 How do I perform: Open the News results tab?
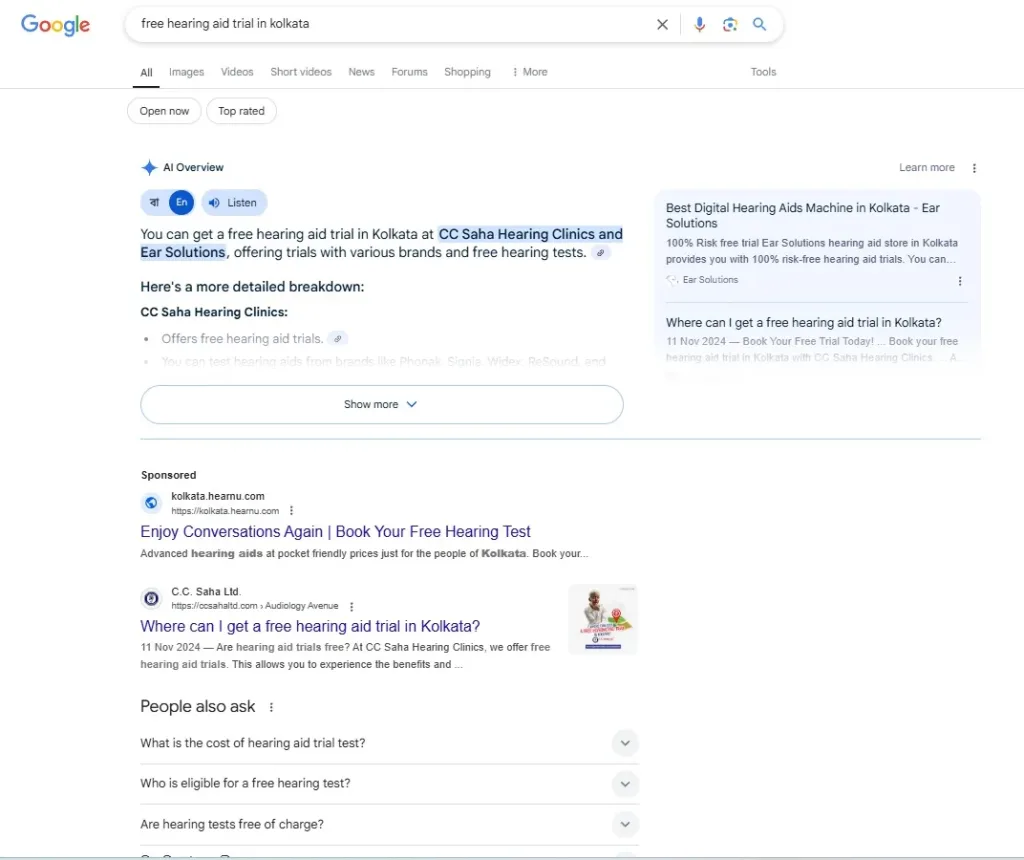[361, 71]
